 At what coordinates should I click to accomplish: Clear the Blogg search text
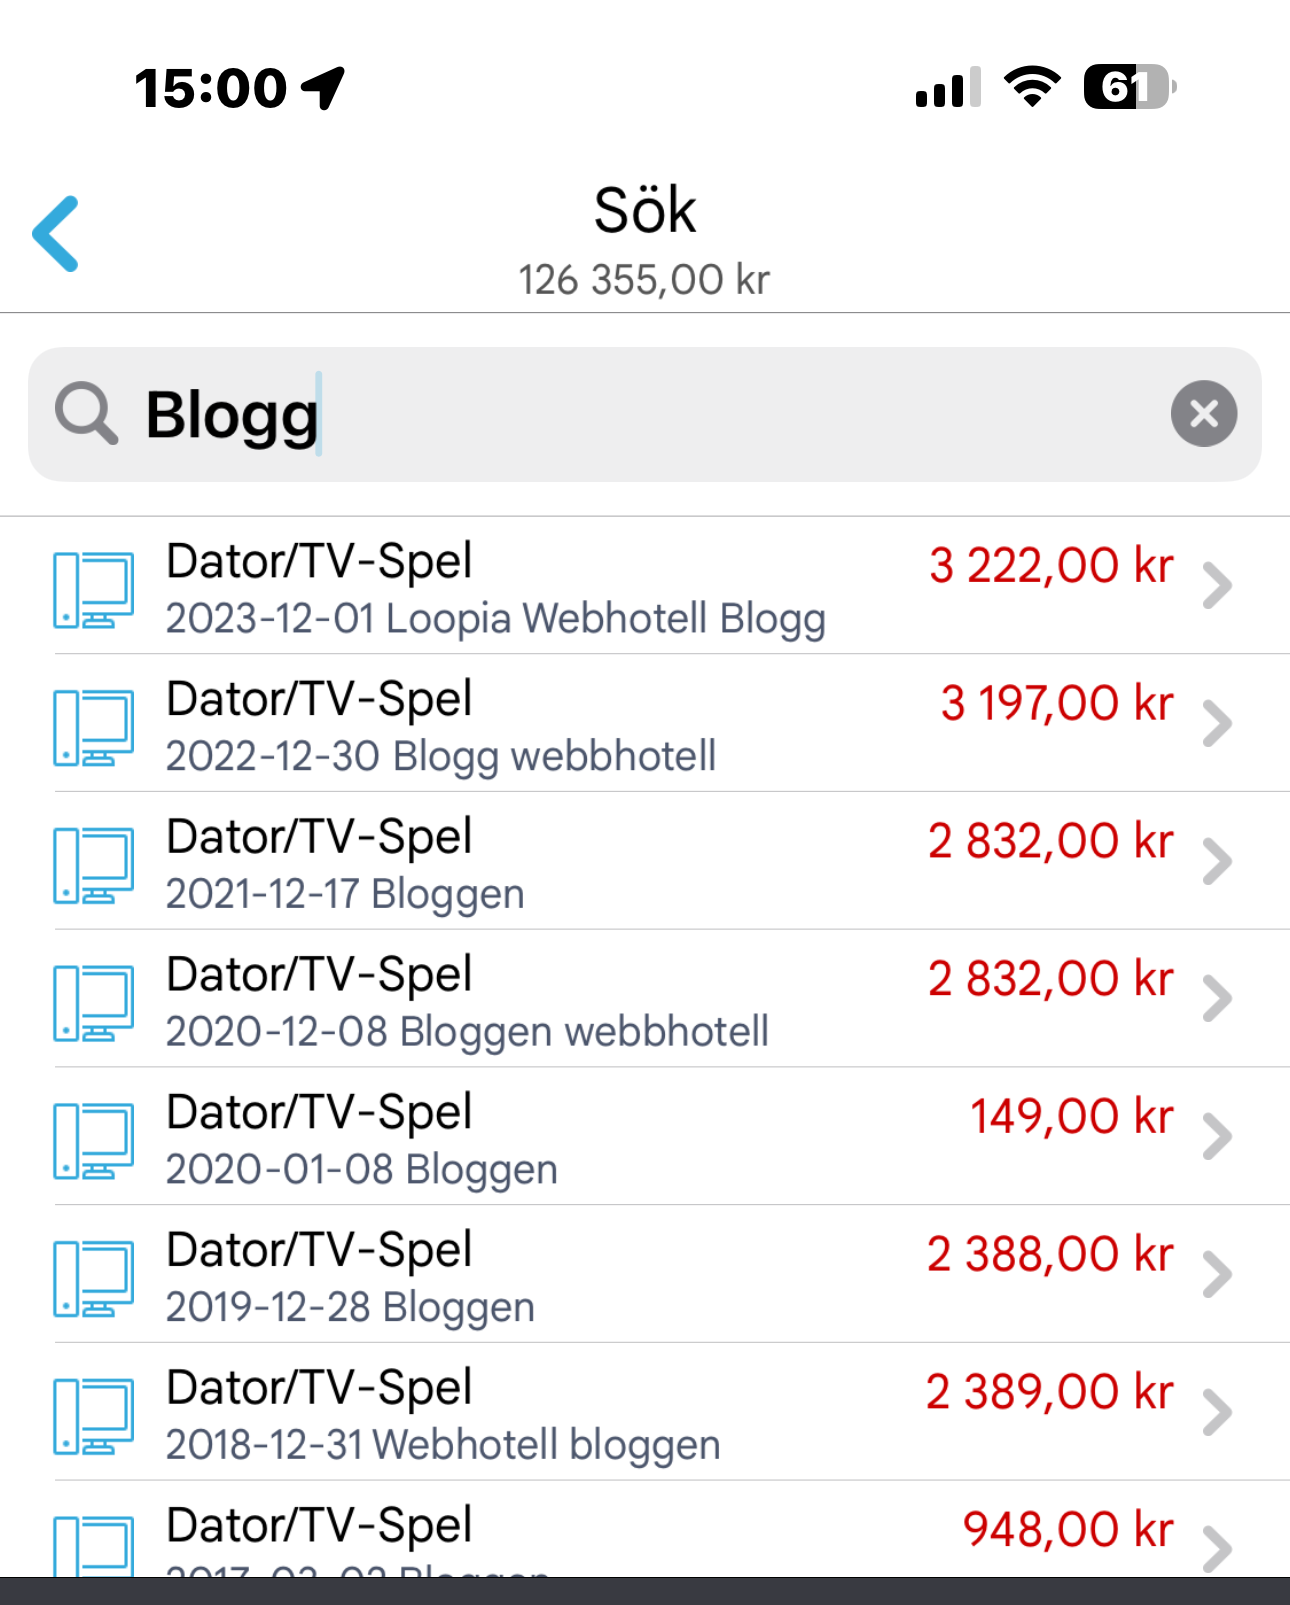click(1204, 413)
